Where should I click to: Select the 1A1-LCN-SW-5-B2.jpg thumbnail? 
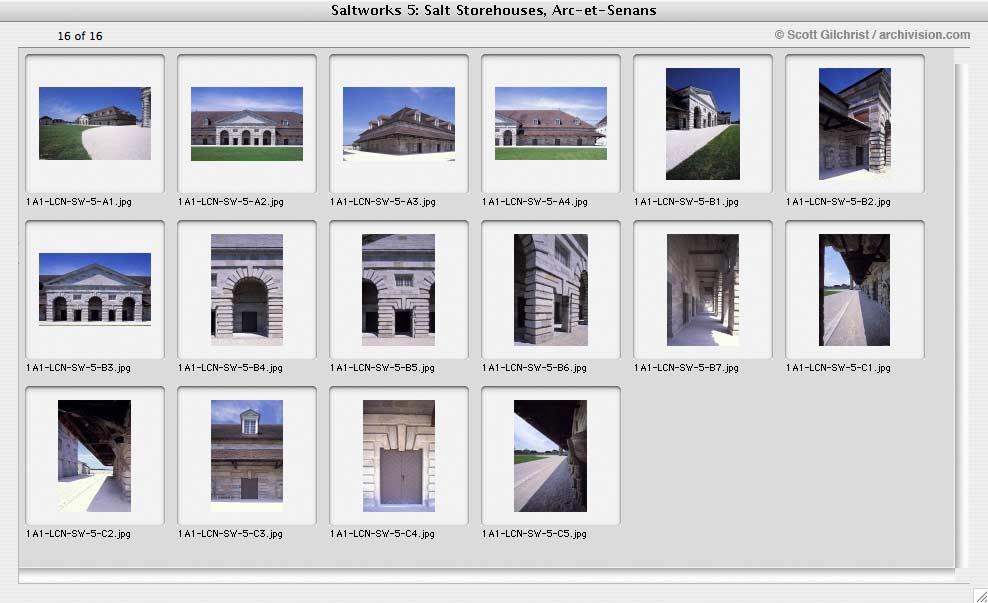pyautogui.click(x=854, y=123)
